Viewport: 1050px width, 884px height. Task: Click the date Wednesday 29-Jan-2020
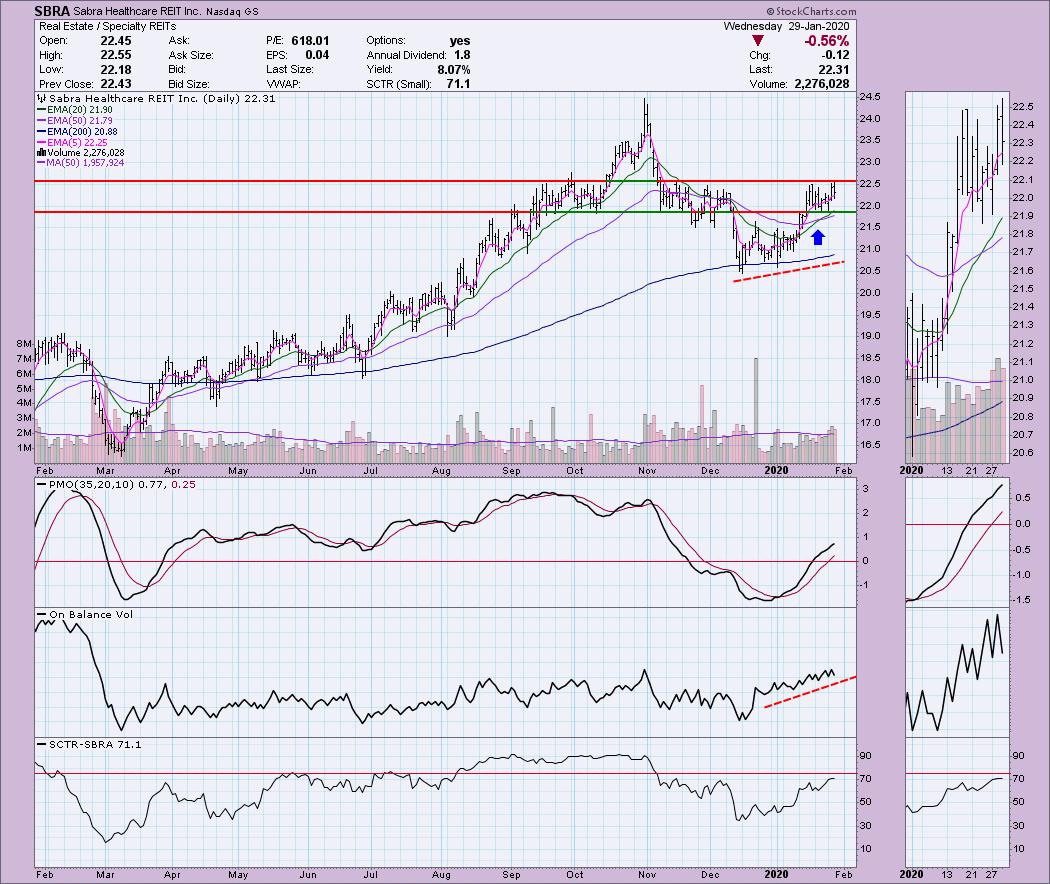pos(786,26)
